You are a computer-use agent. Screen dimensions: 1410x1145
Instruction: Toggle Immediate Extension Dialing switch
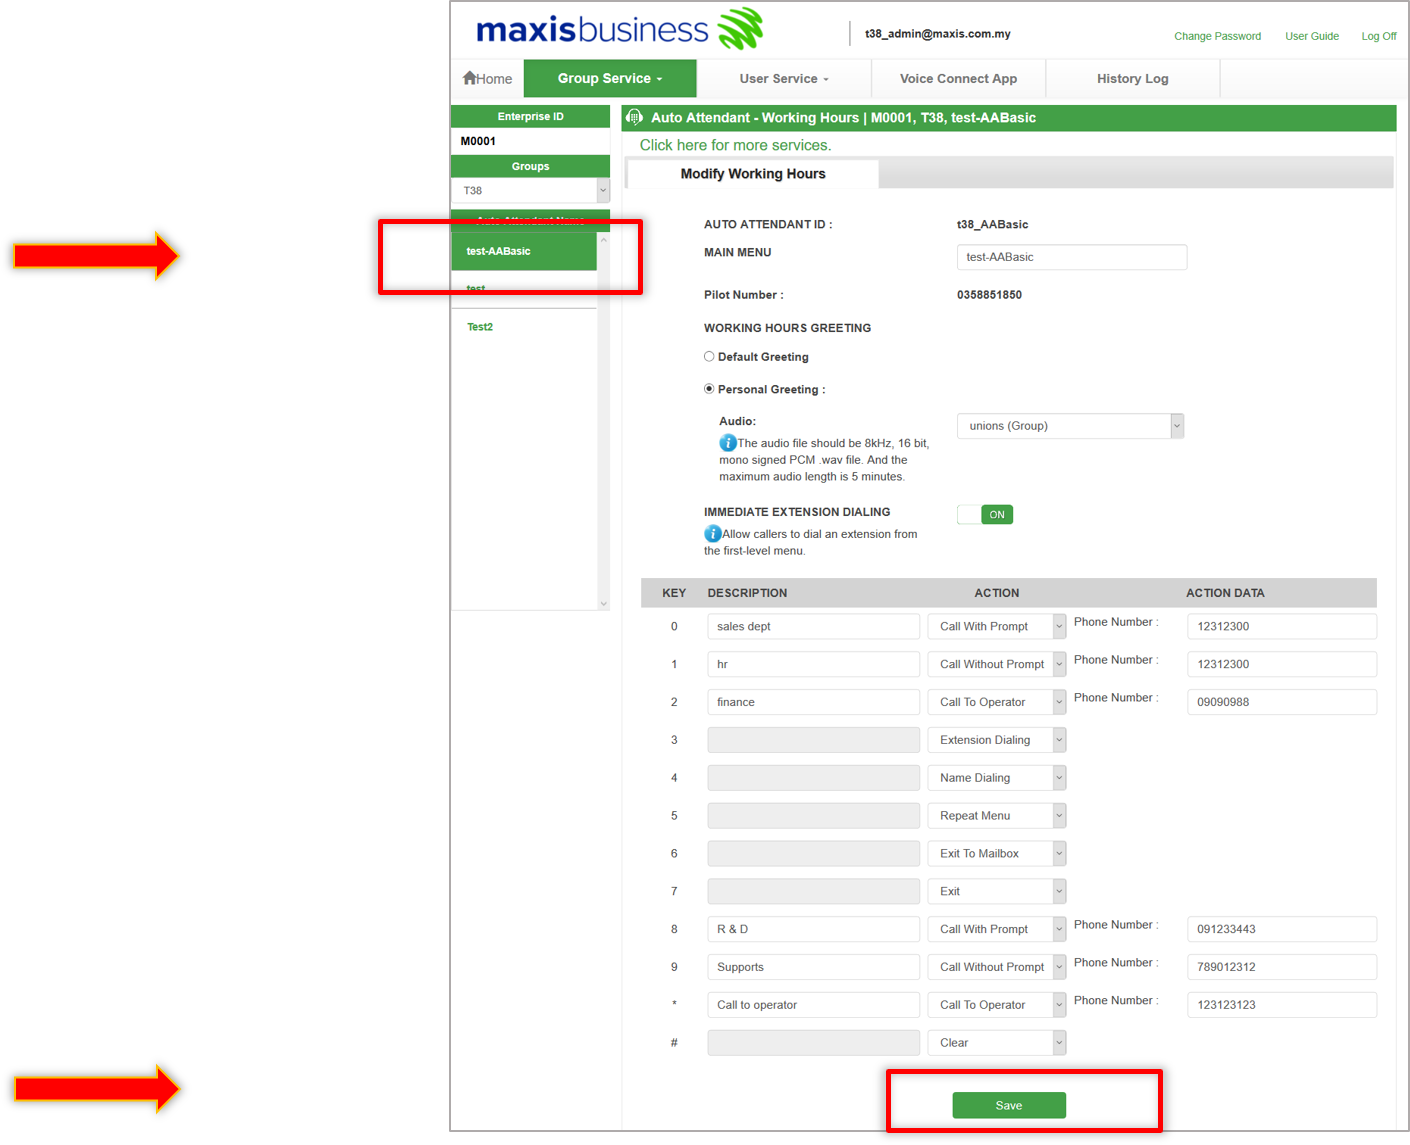point(985,515)
